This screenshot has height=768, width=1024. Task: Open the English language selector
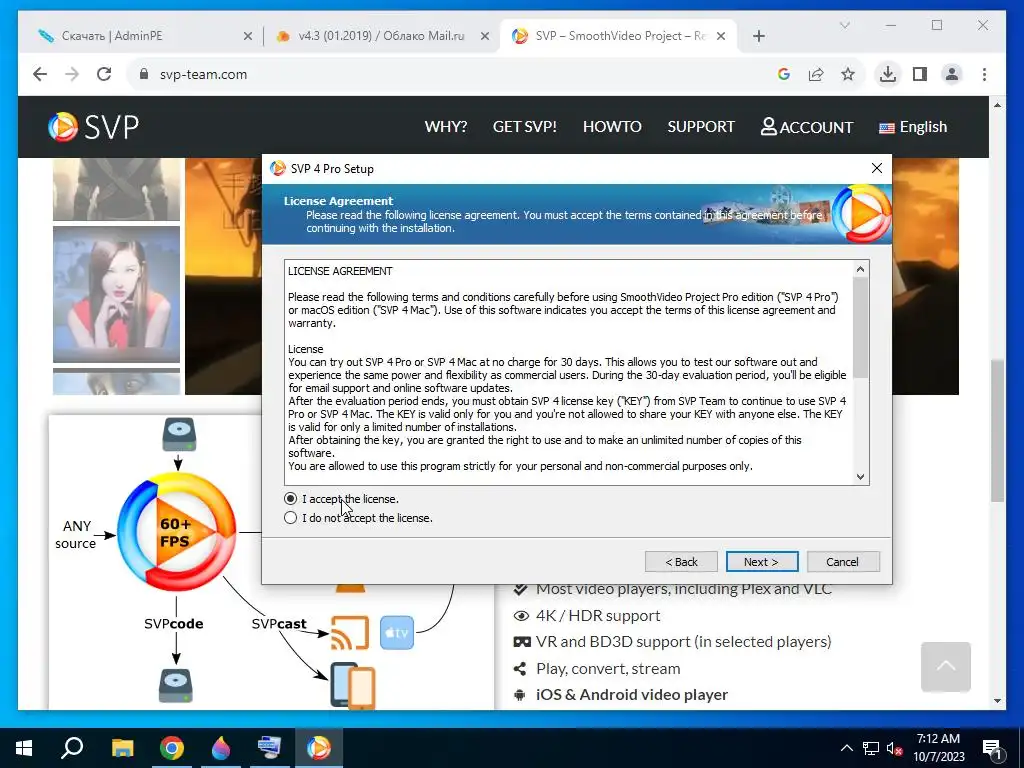(x=913, y=127)
